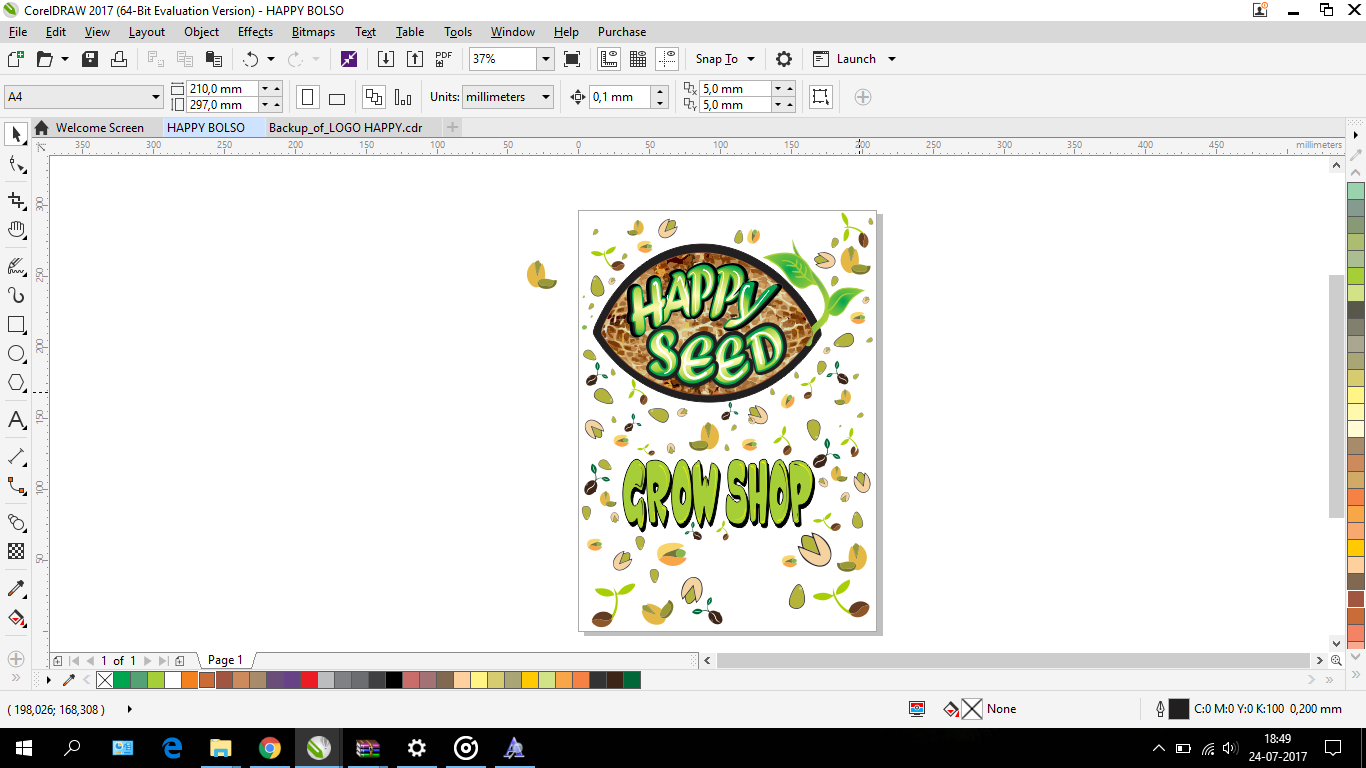Select the Freehand drawing tool
1366x768 pixels.
point(16,266)
